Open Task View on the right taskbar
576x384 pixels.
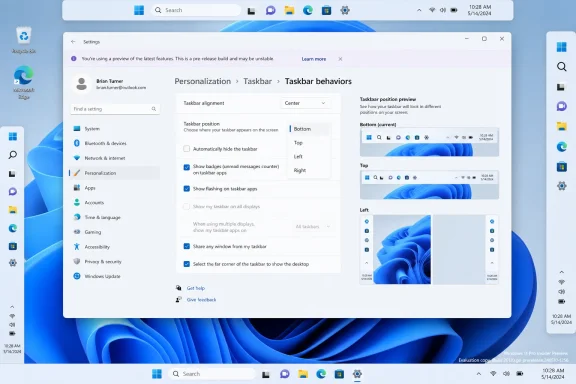click(x=561, y=87)
